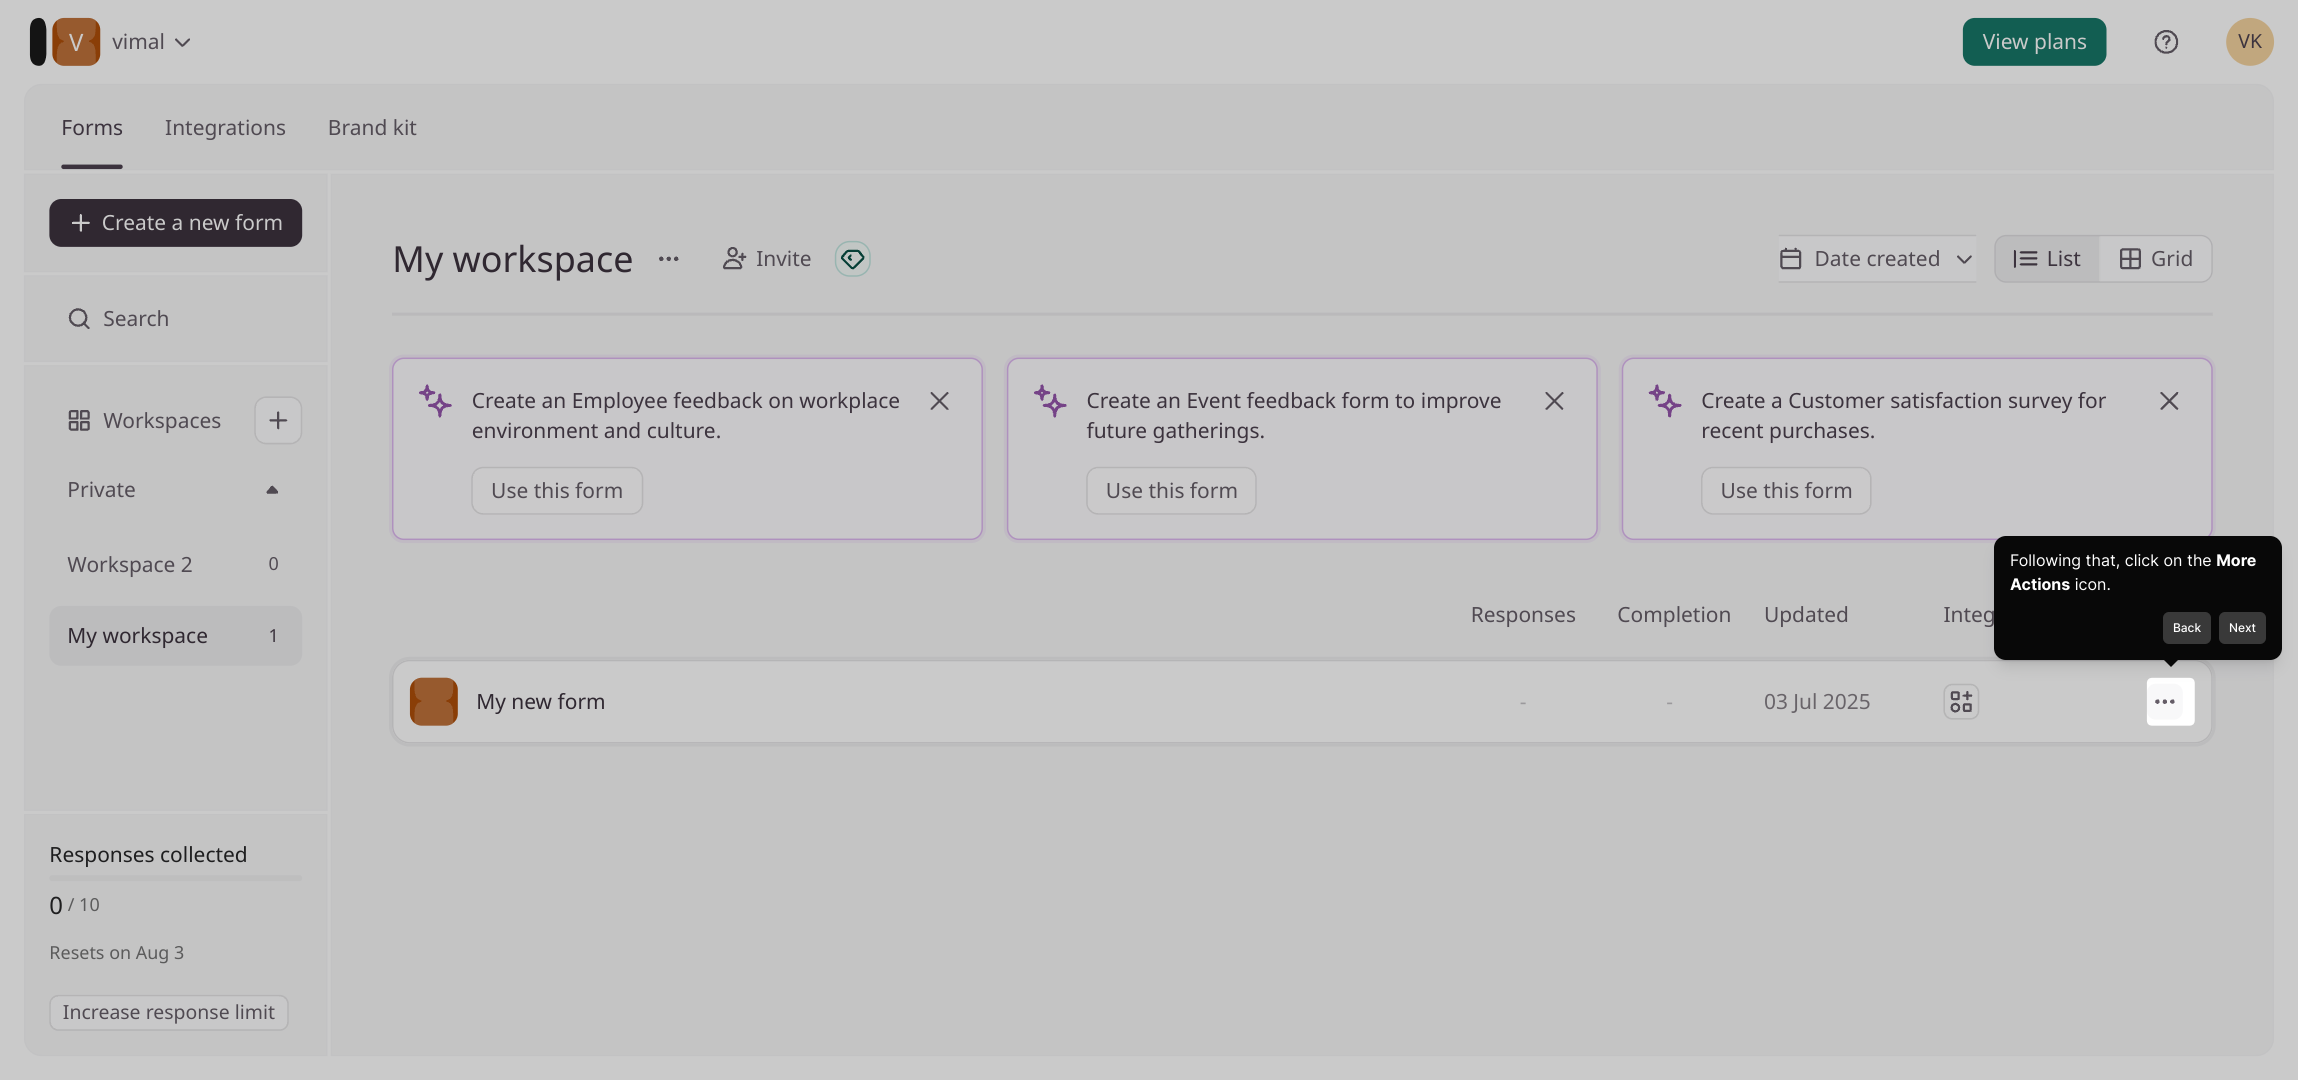
Task: Click the integrations icon on My new form row
Action: pyautogui.click(x=1961, y=702)
